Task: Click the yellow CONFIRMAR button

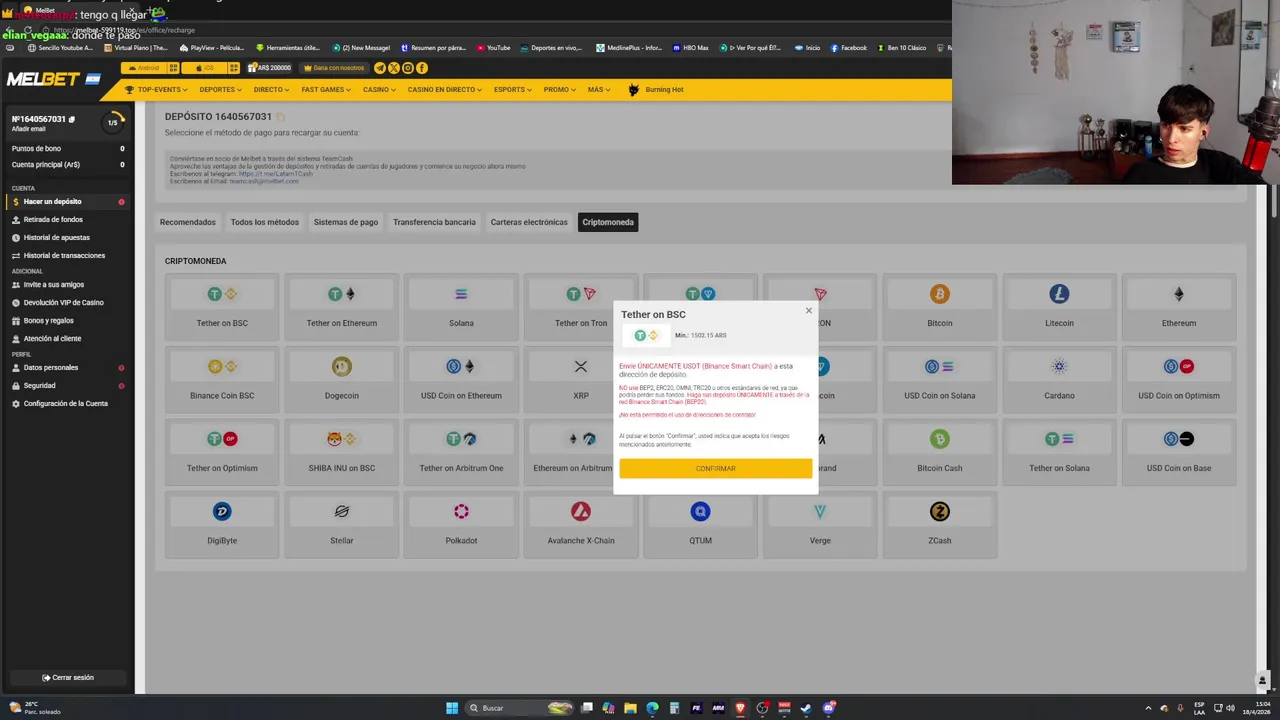Action: (715, 468)
